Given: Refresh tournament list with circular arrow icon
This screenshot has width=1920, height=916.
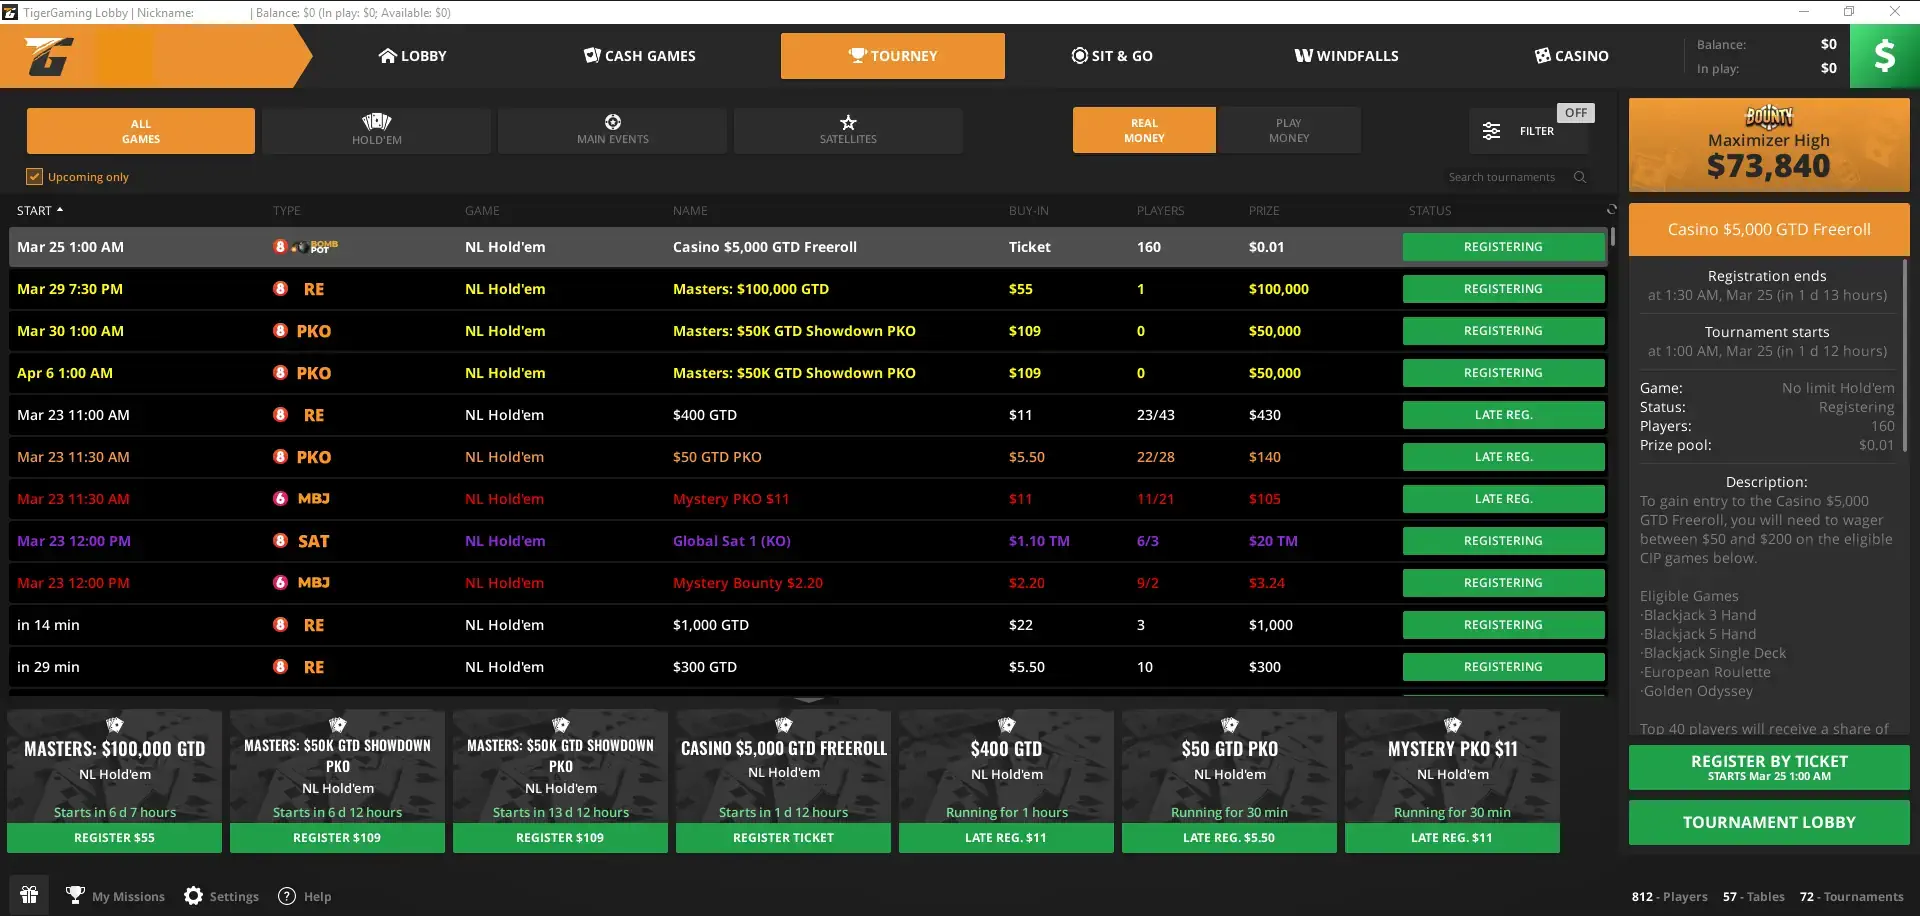Looking at the screenshot, I should (1610, 209).
